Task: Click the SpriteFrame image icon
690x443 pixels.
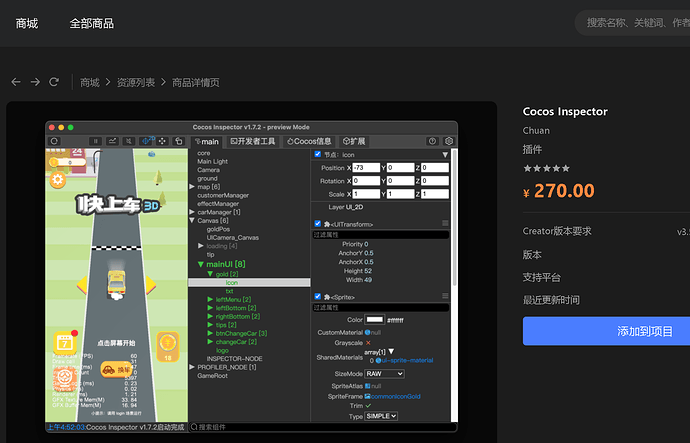Action: tap(367, 396)
